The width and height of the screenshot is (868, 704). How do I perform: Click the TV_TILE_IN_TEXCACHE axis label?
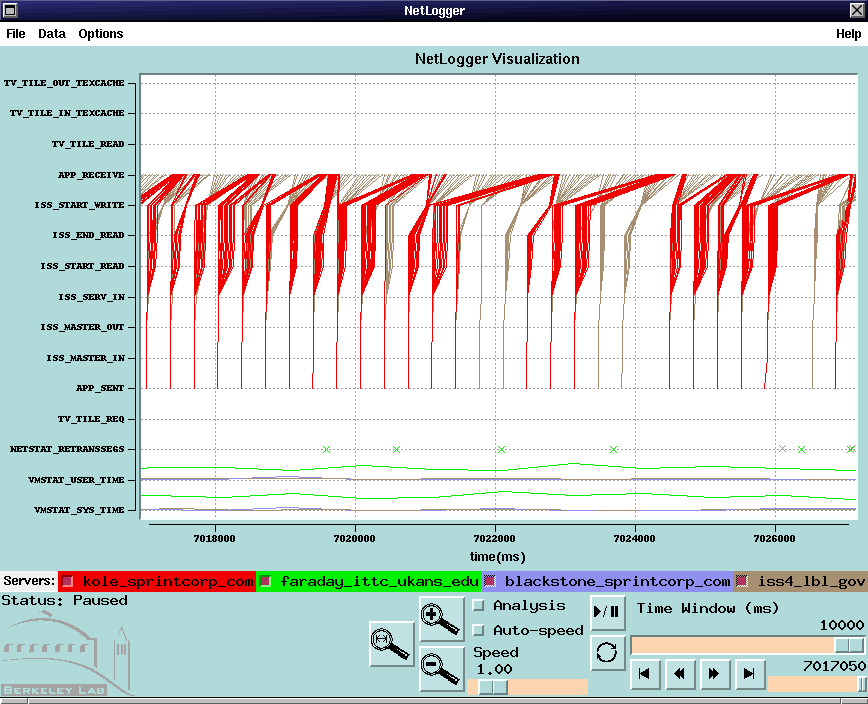67,113
